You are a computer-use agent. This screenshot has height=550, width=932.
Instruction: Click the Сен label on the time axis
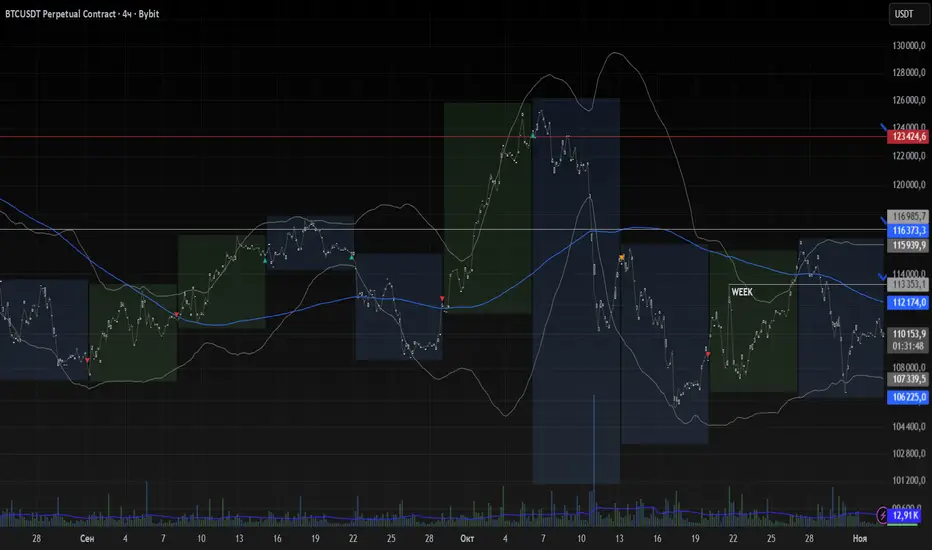tap(87, 539)
